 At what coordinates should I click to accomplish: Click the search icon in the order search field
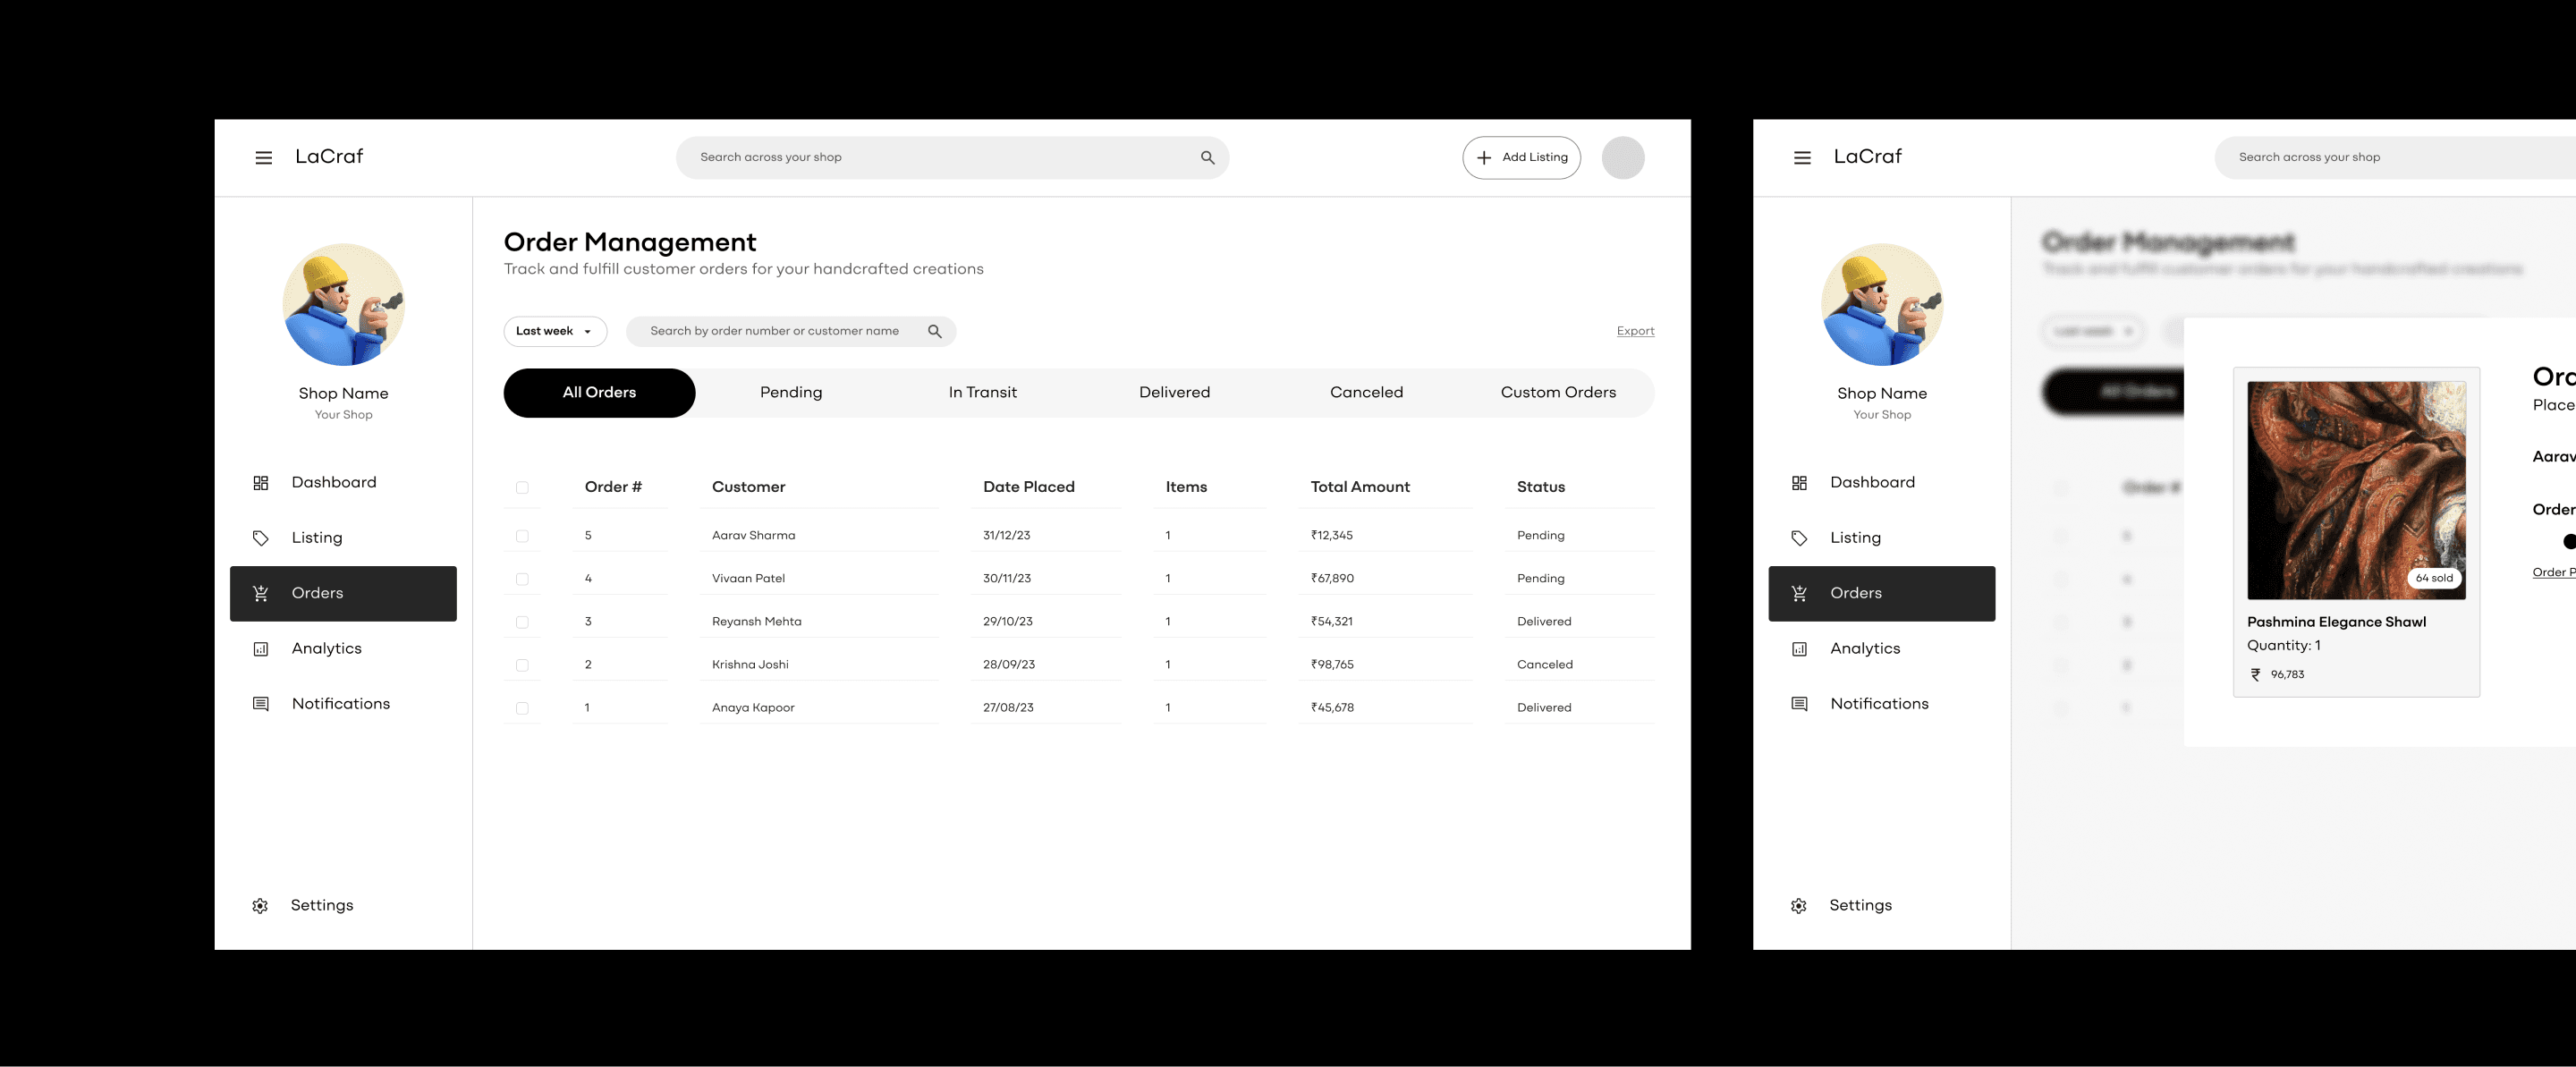(x=934, y=332)
